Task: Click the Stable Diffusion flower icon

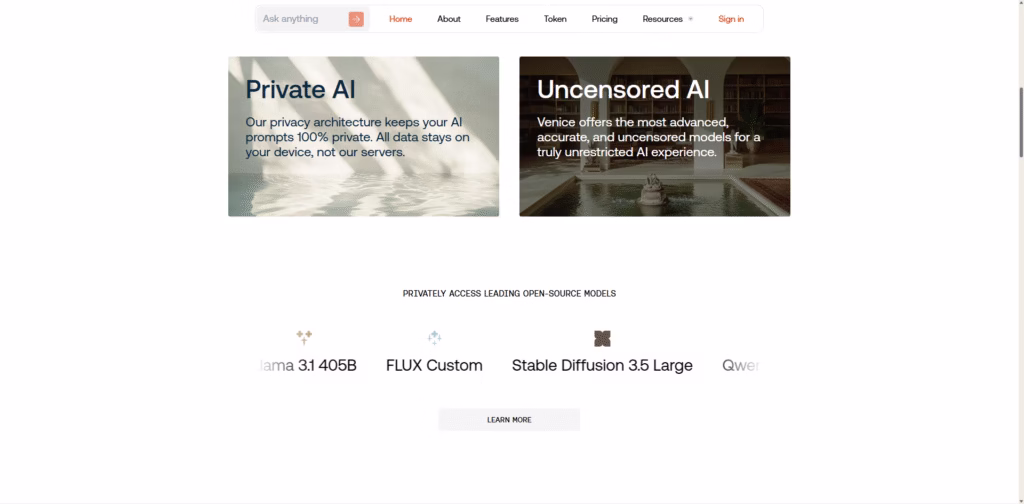Action: coord(602,338)
